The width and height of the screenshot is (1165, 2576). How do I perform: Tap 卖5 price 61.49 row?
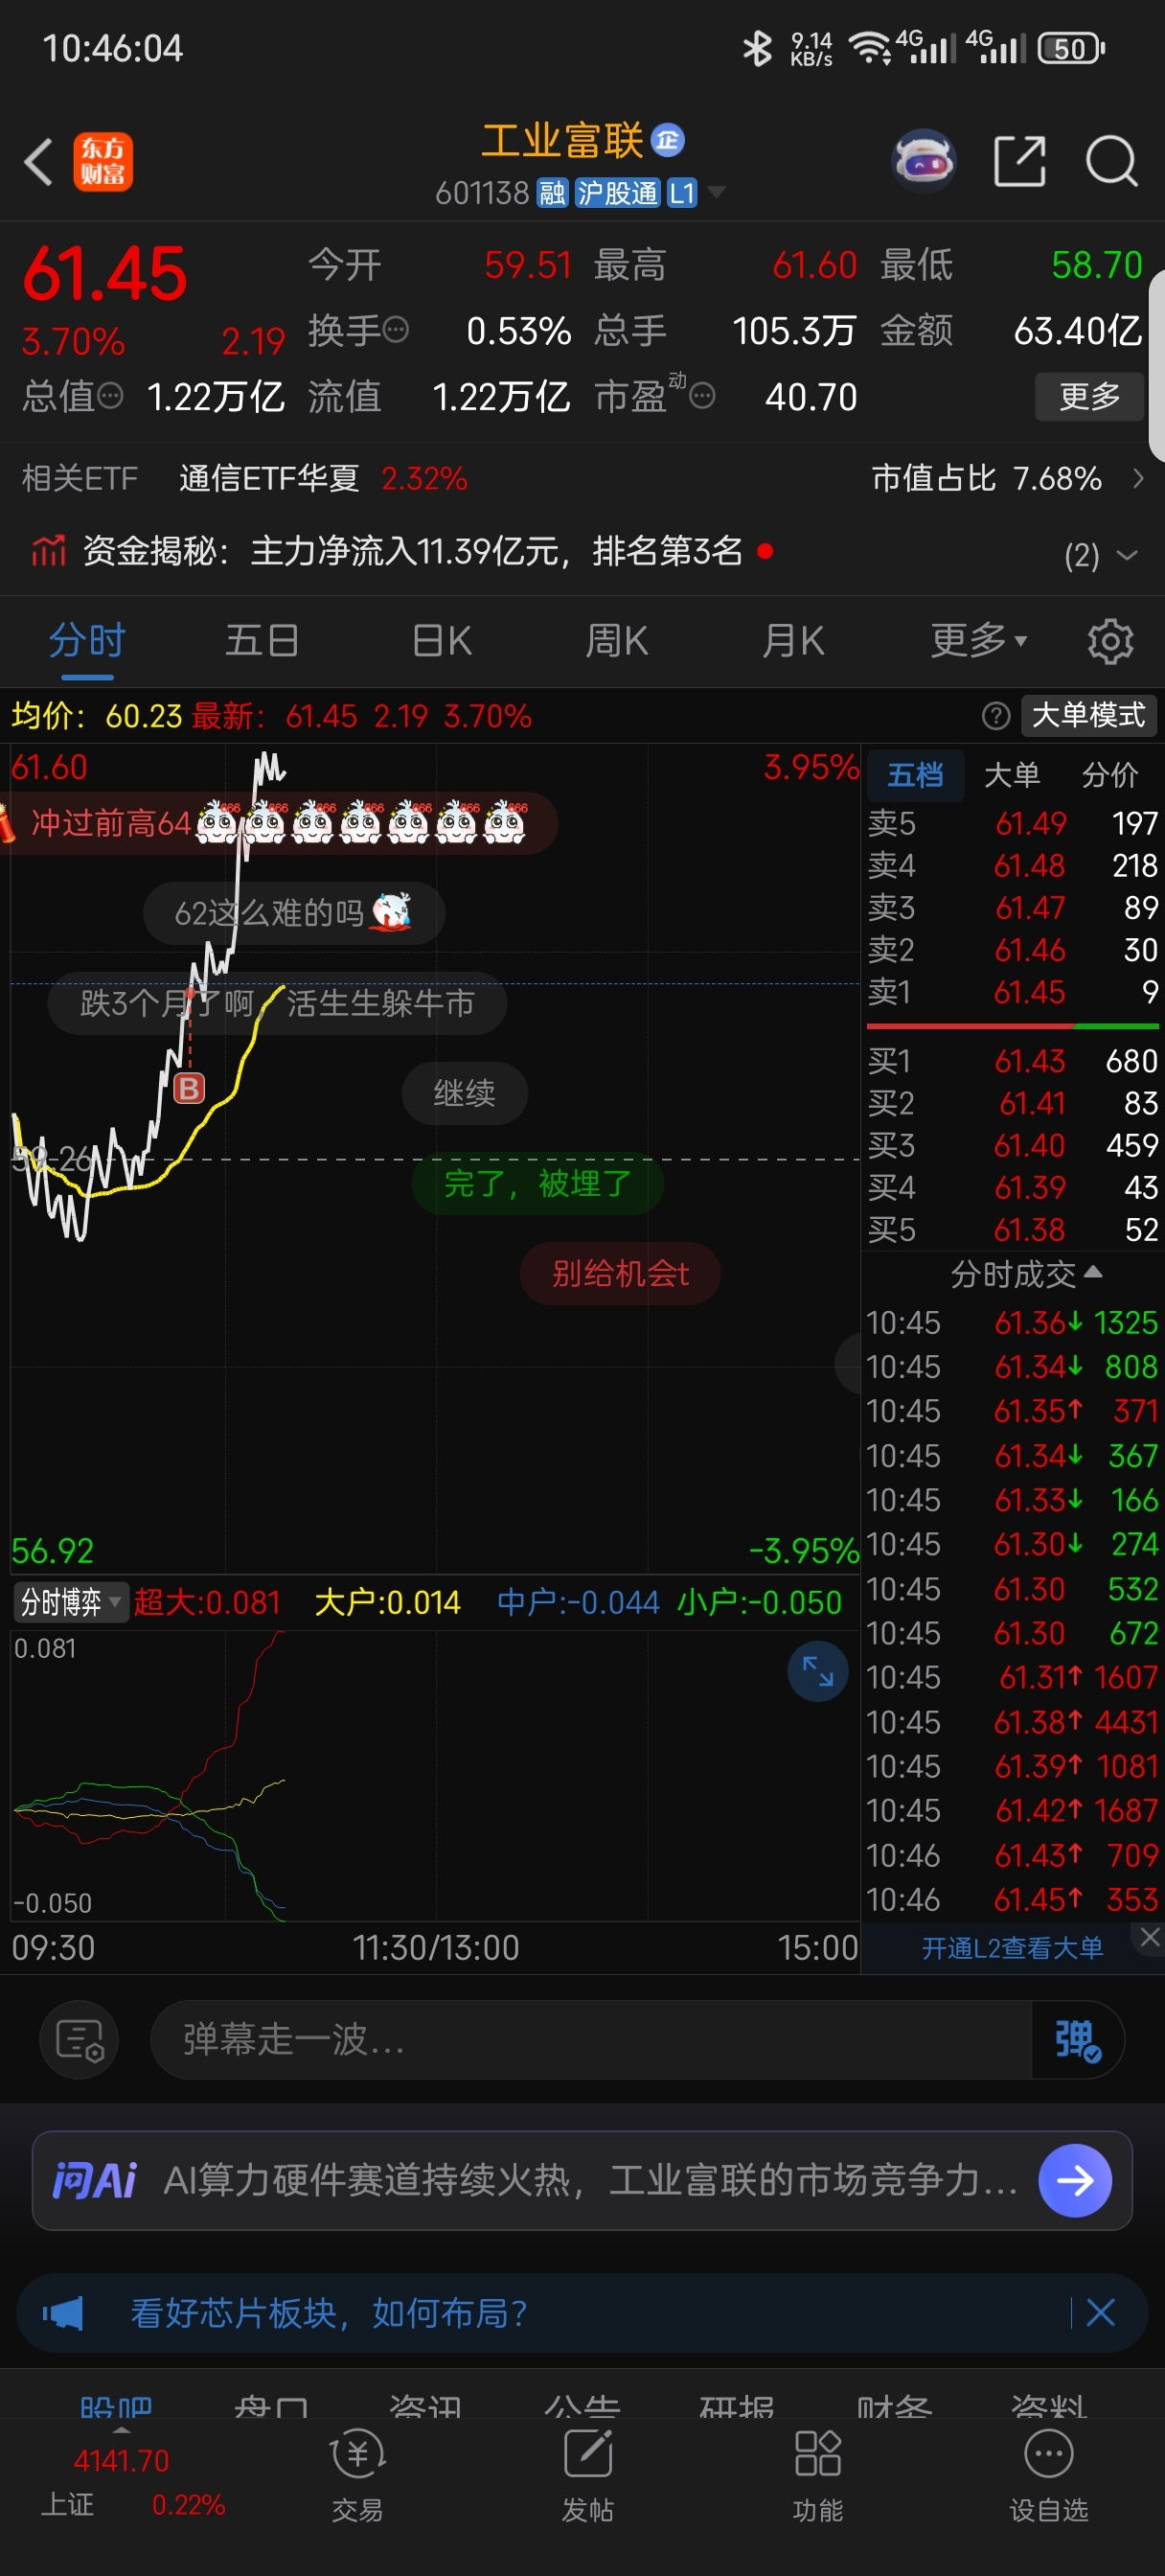click(x=1012, y=823)
